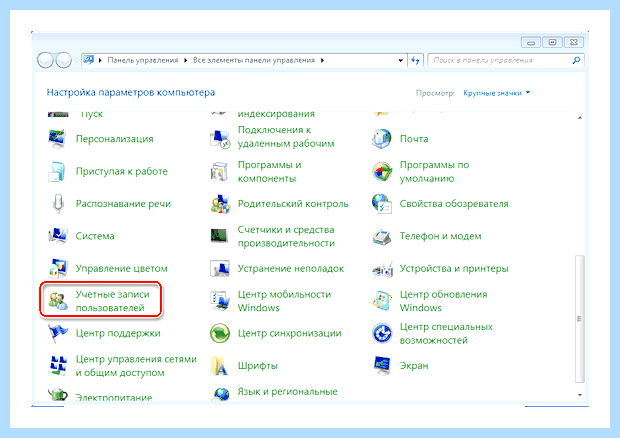Image resolution: width=620 pixels, height=438 pixels.
Task: Focus the control panel search field
Action: coord(505,60)
